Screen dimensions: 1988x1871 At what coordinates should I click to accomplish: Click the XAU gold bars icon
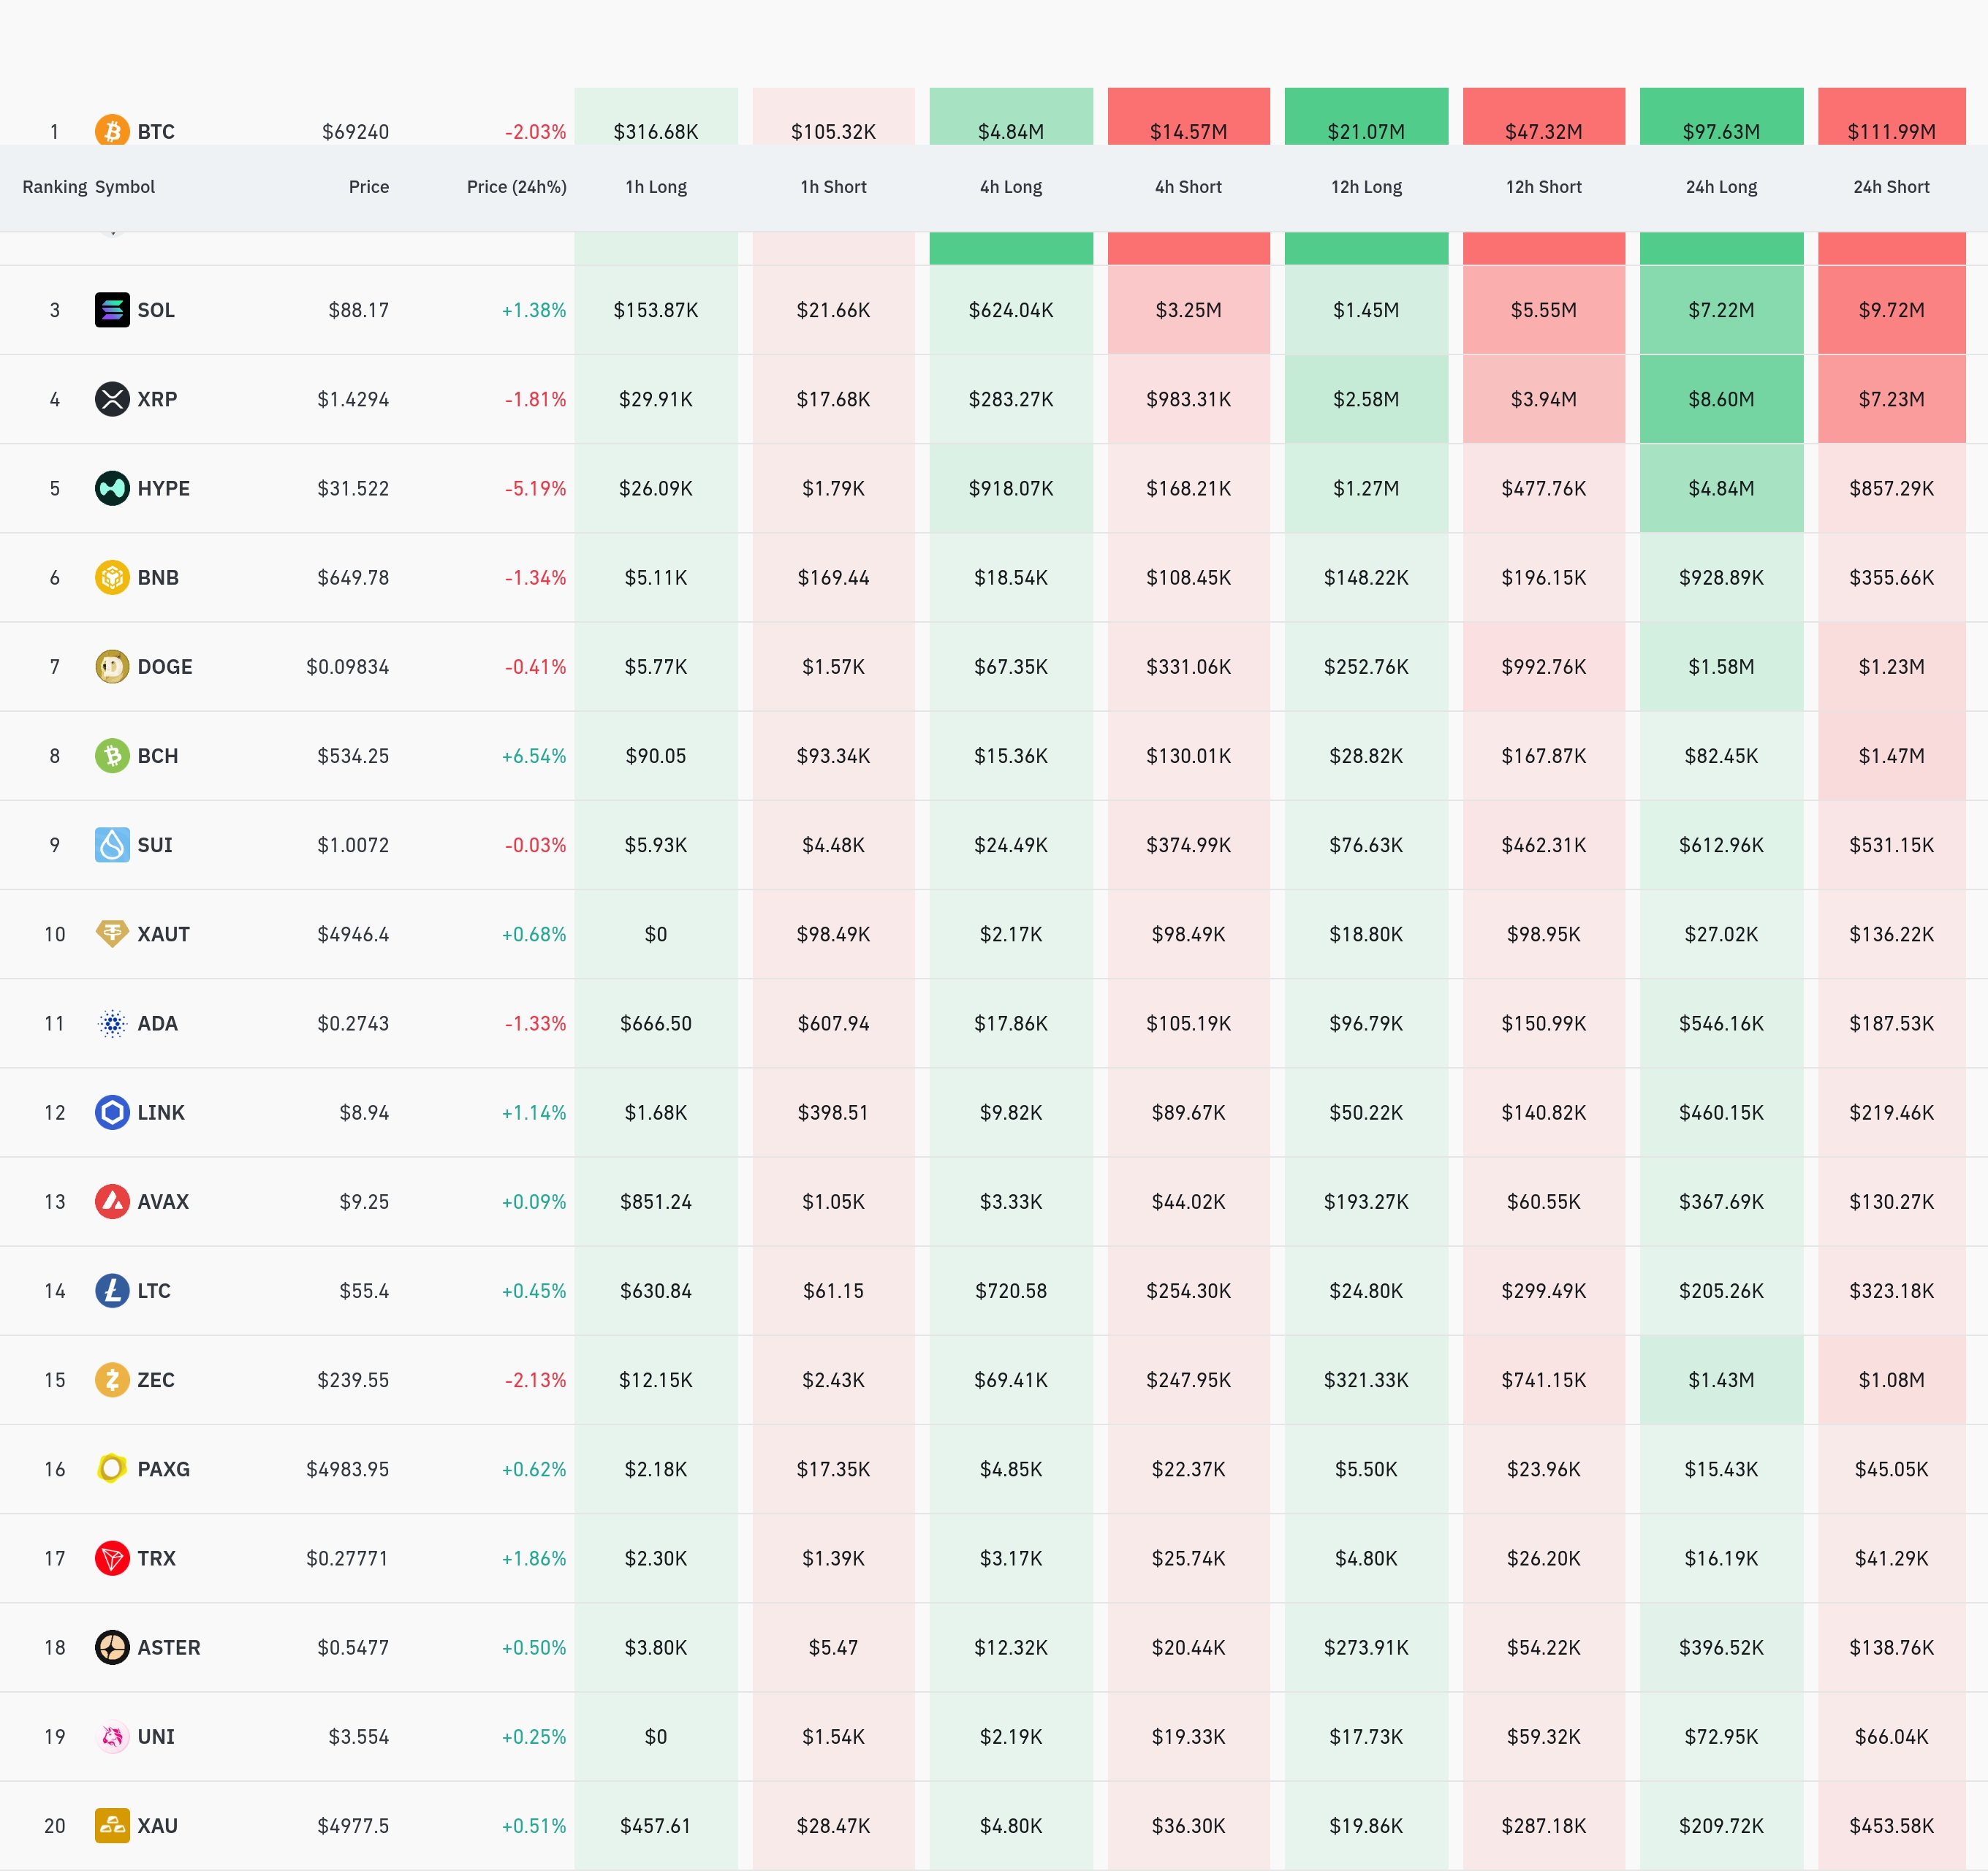pyautogui.click(x=112, y=1826)
